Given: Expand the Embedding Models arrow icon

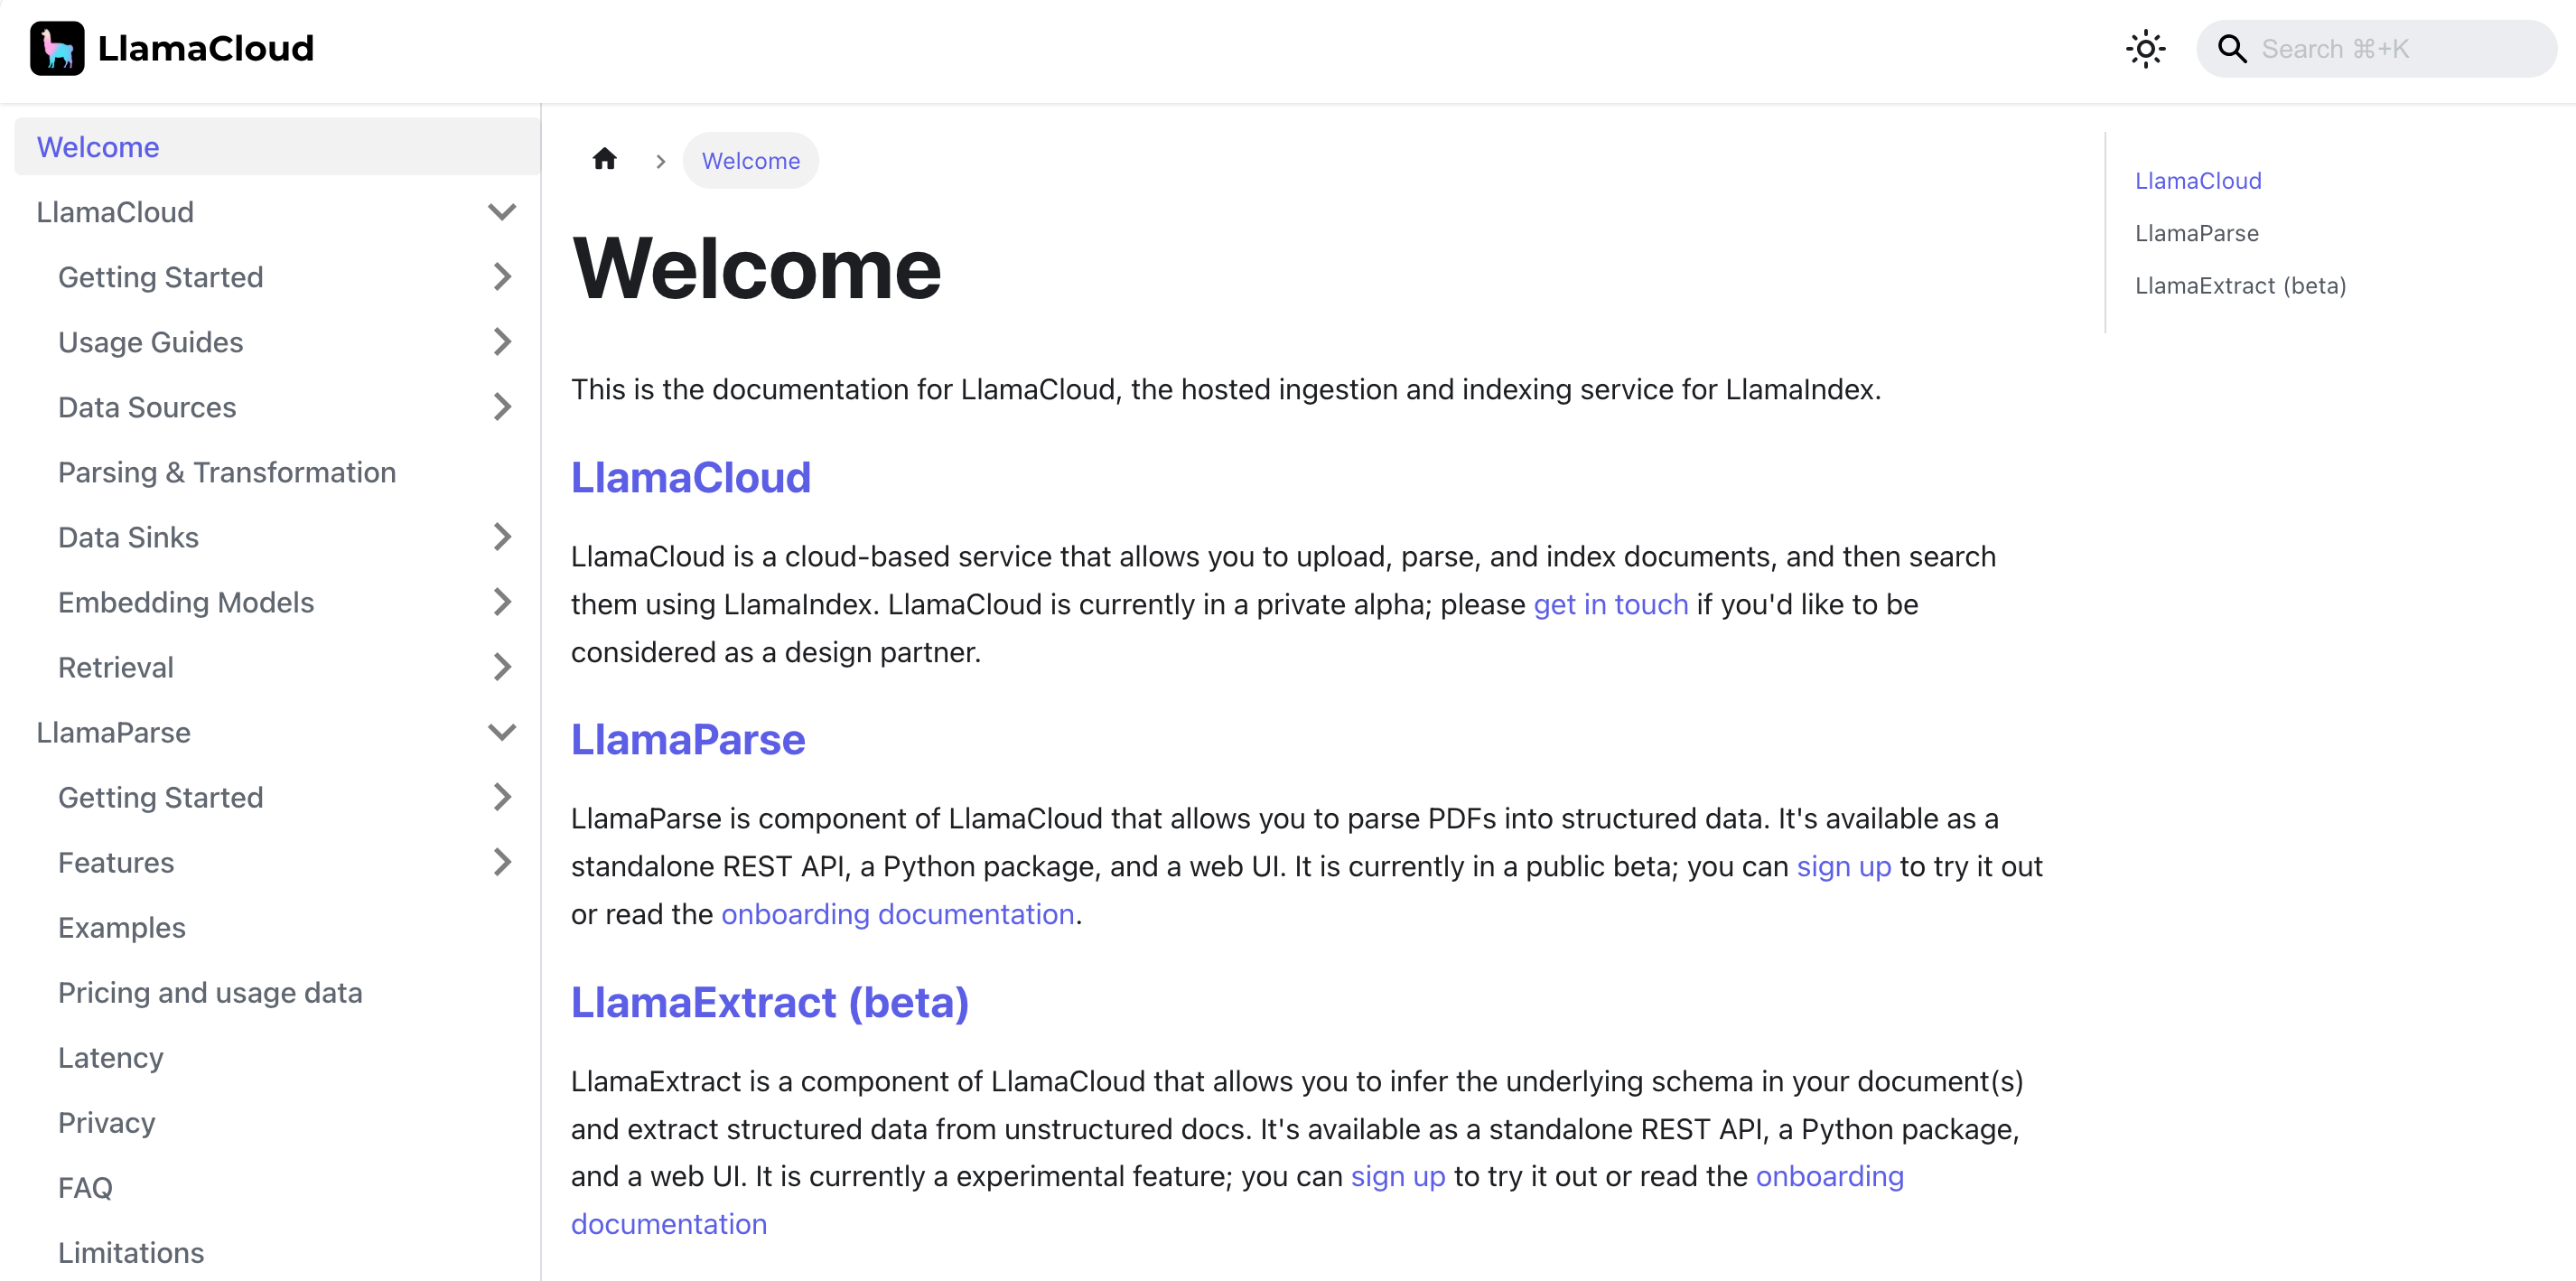Looking at the screenshot, I should [x=502, y=602].
